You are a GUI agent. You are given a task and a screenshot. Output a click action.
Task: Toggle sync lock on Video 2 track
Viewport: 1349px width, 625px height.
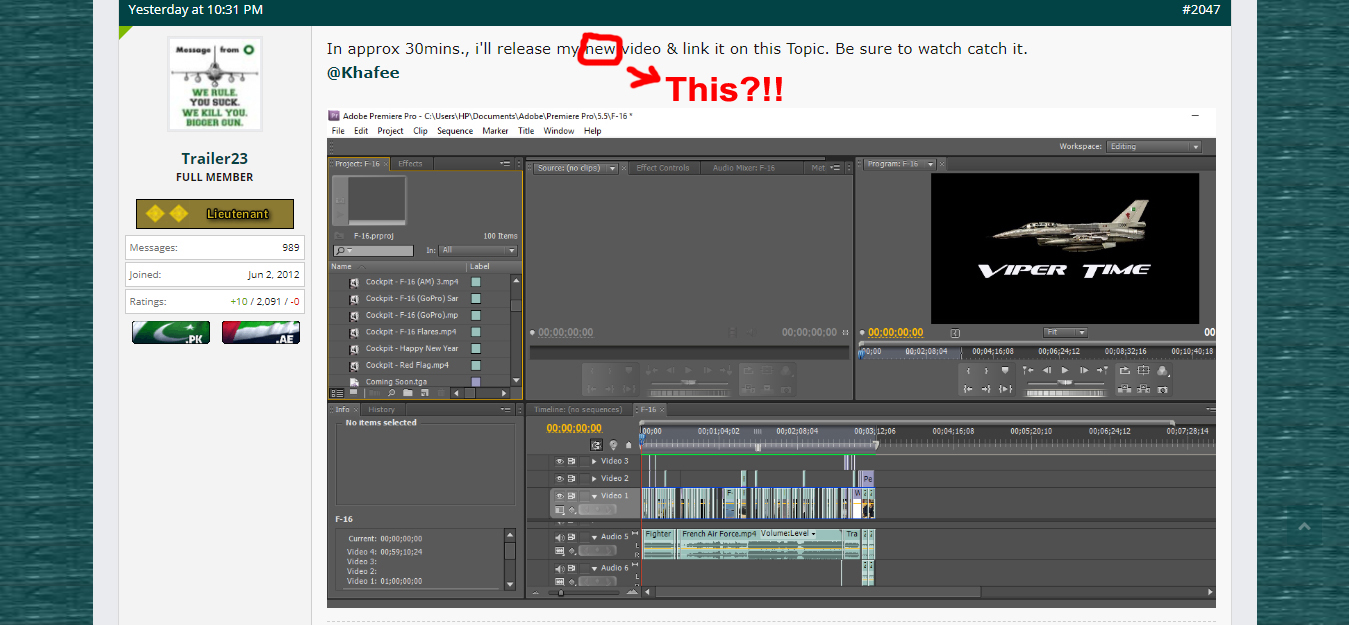click(x=572, y=478)
